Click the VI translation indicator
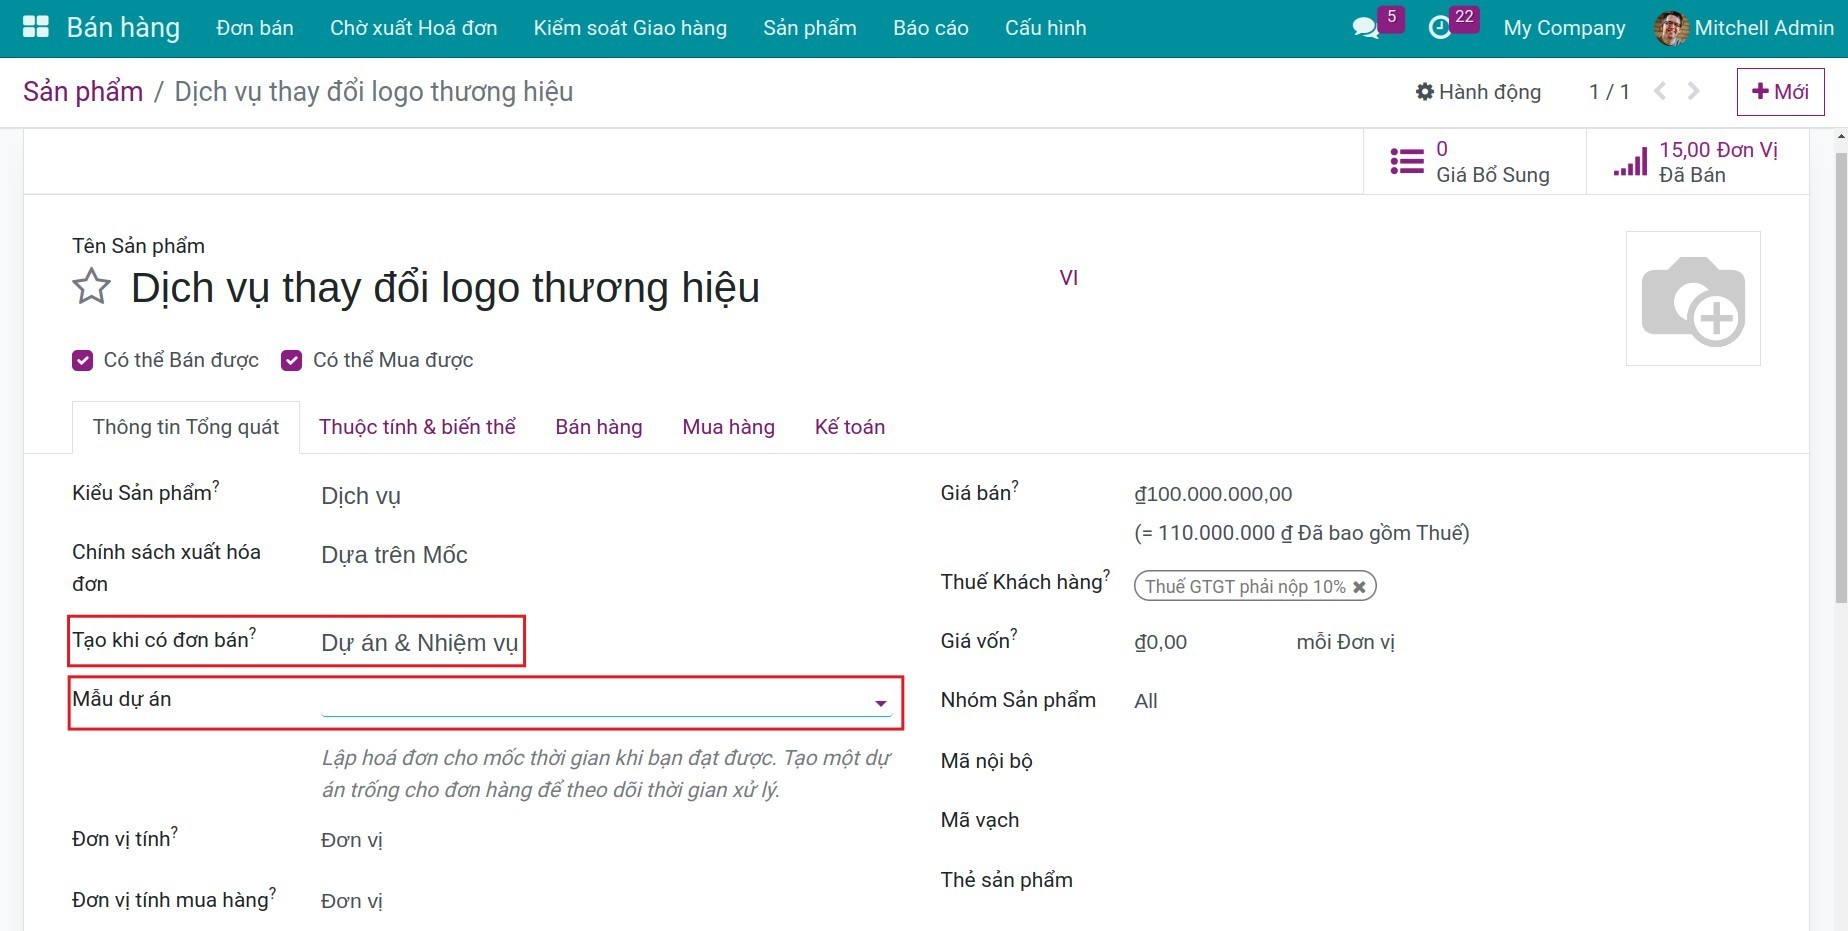Viewport: 1848px width, 931px height. [1069, 277]
